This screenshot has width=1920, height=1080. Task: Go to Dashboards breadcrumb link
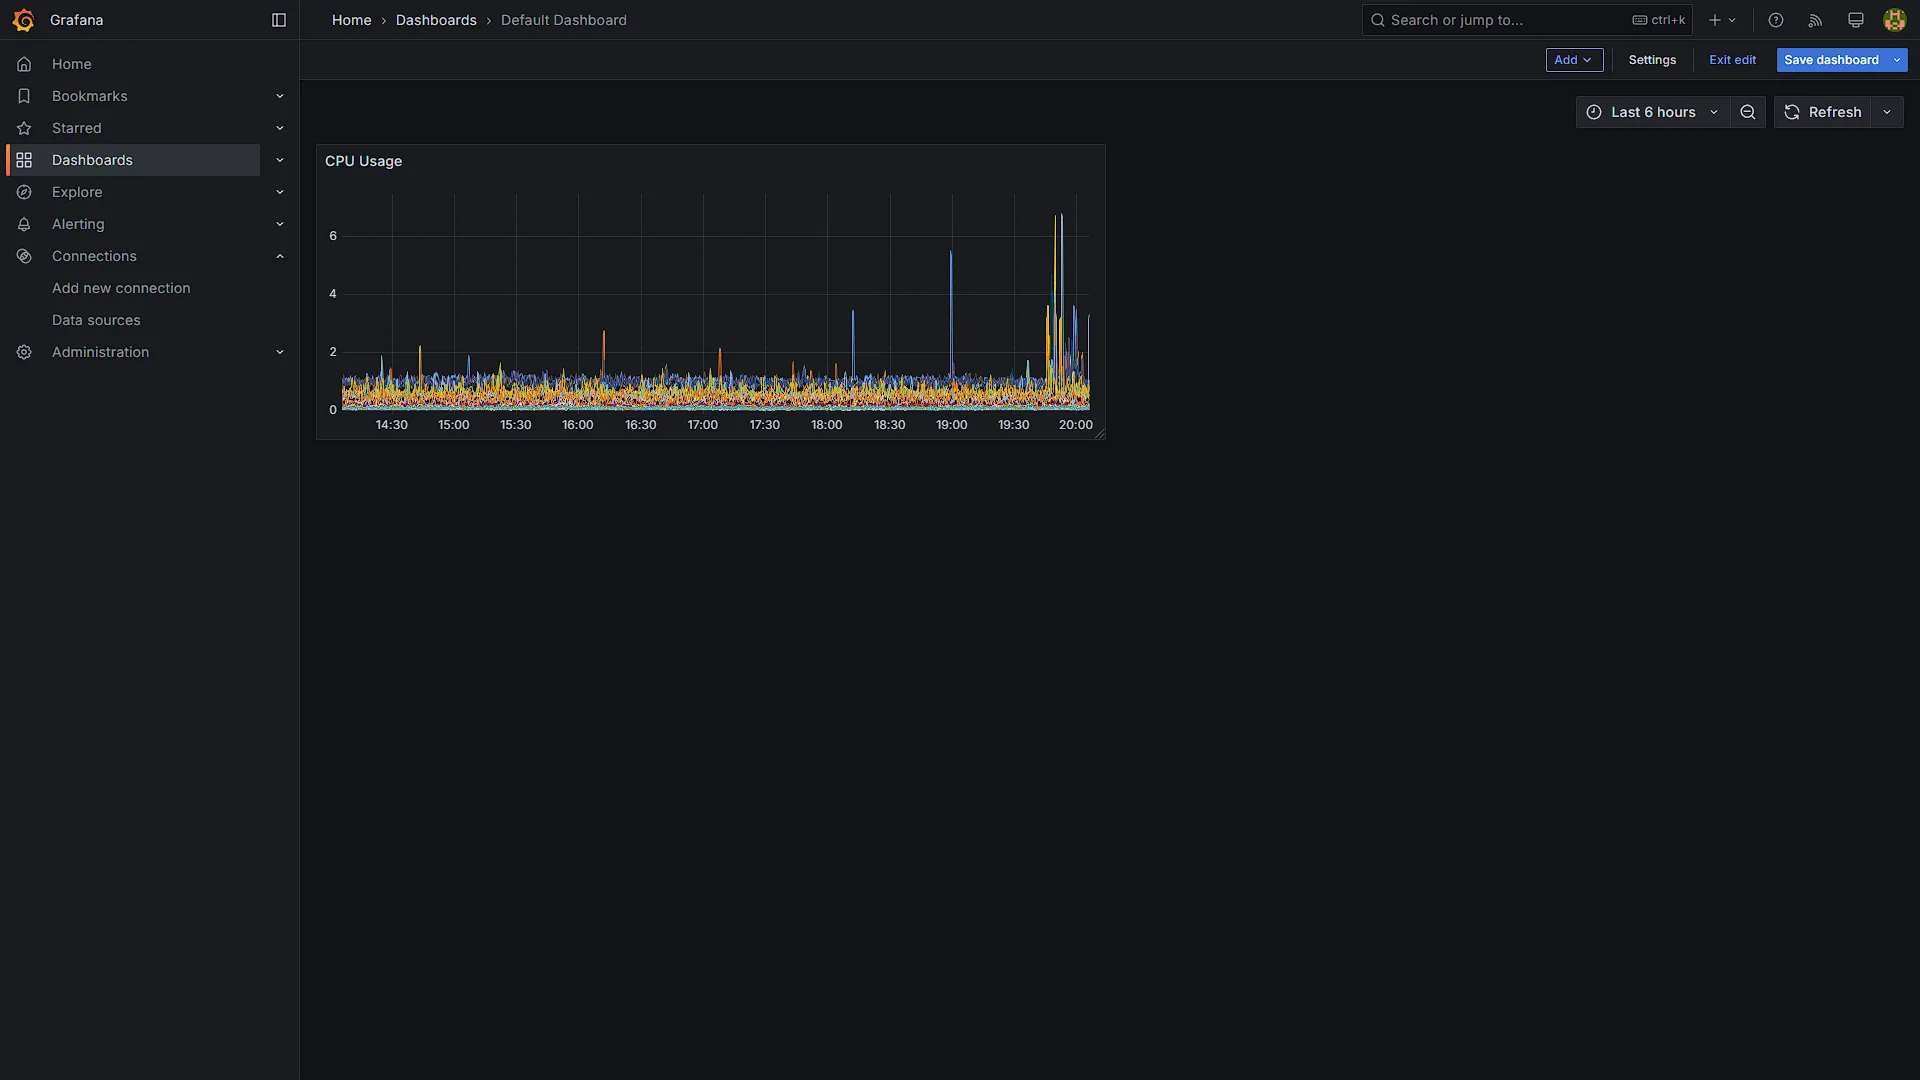coord(436,20)
